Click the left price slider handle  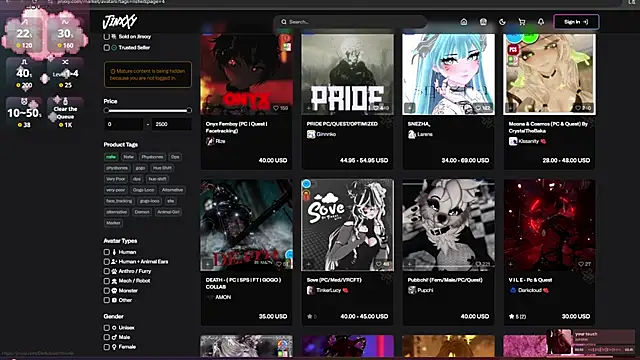pos(107,111)
